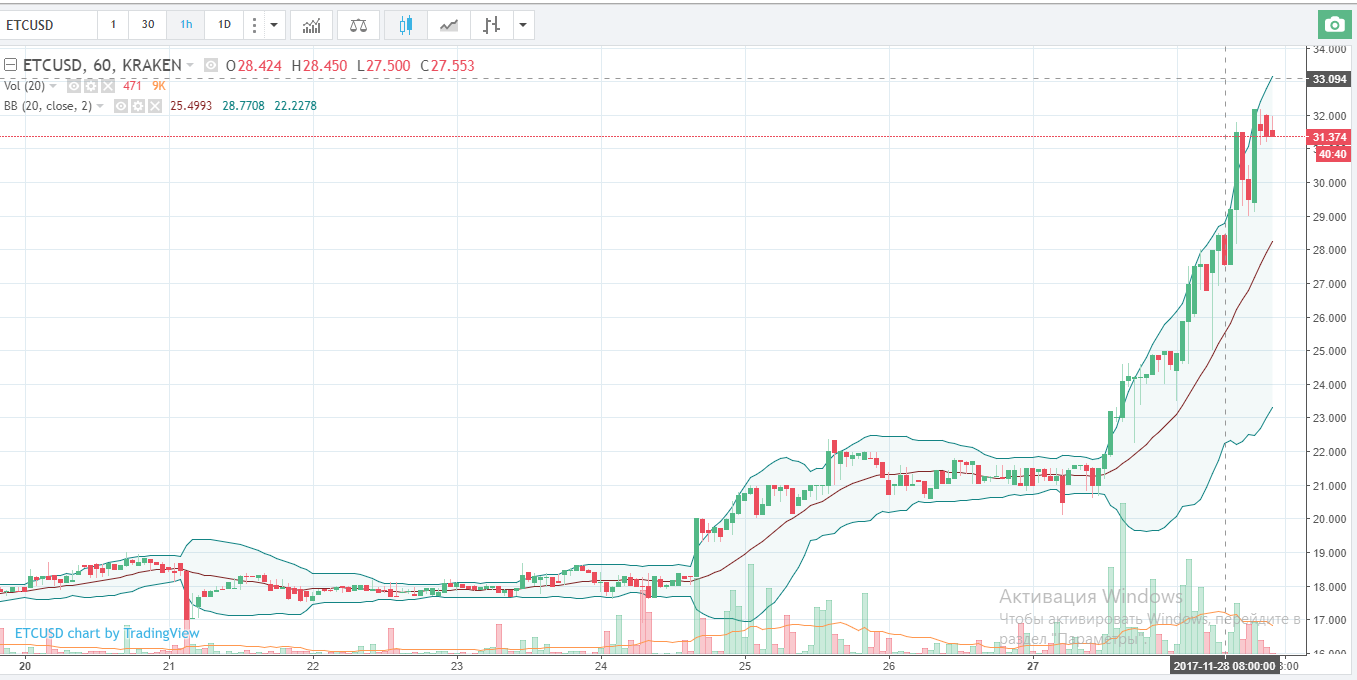Screen dimensions: 1357x680
Task: Switch to the 1D timeframe
Action: pos(224,25)
